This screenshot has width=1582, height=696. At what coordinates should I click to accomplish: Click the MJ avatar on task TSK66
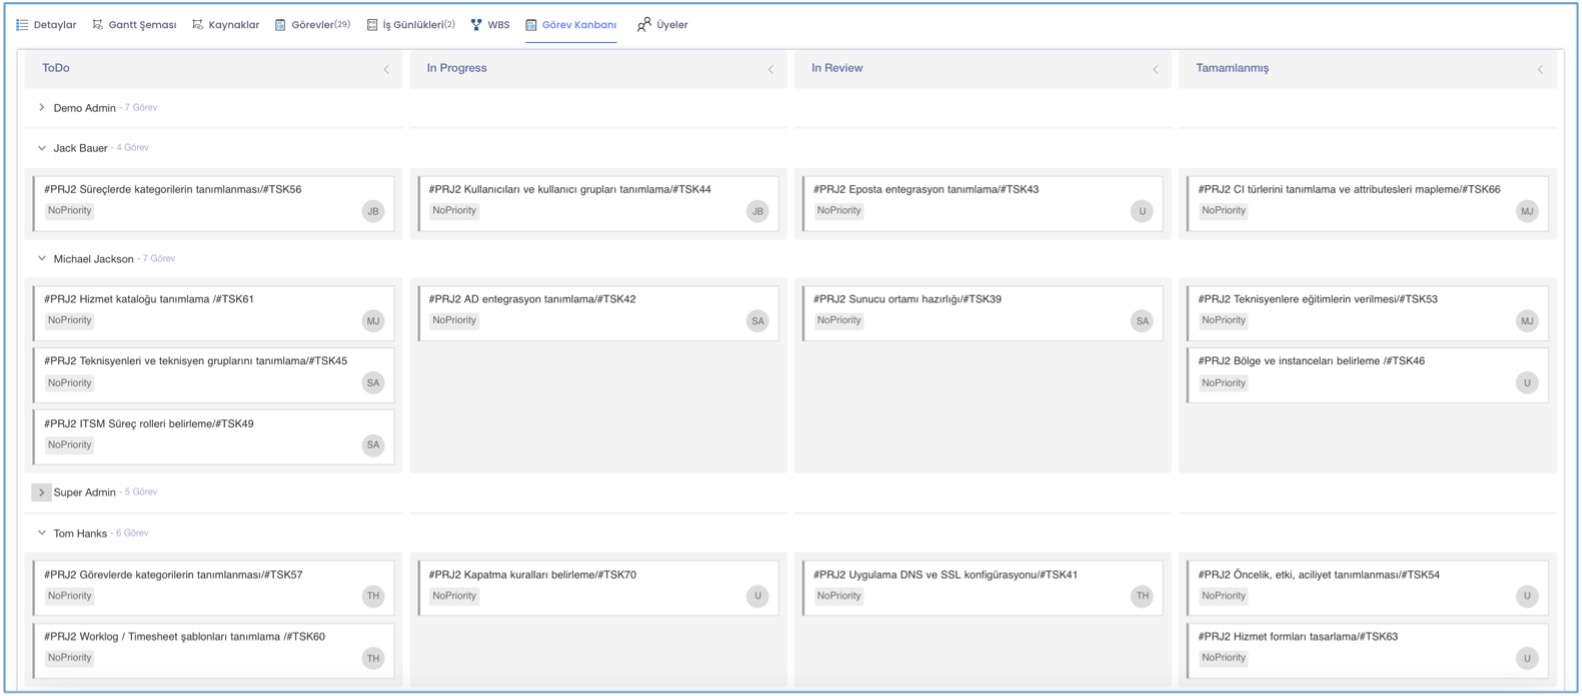(x=1526, y=211)
